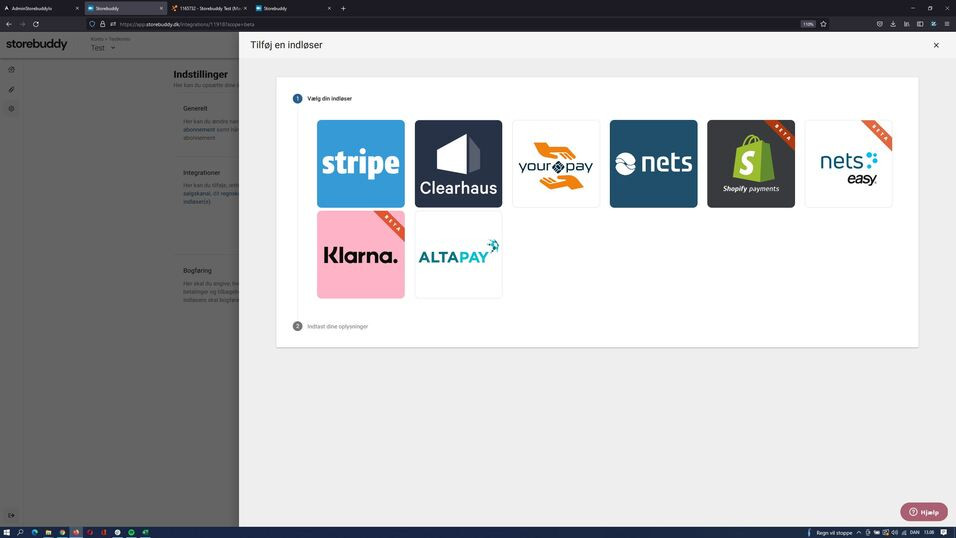The image size is (956, 538).
Task: Switch to the AdminStorebuddy browser tab
Action: (x=40, y=8)
